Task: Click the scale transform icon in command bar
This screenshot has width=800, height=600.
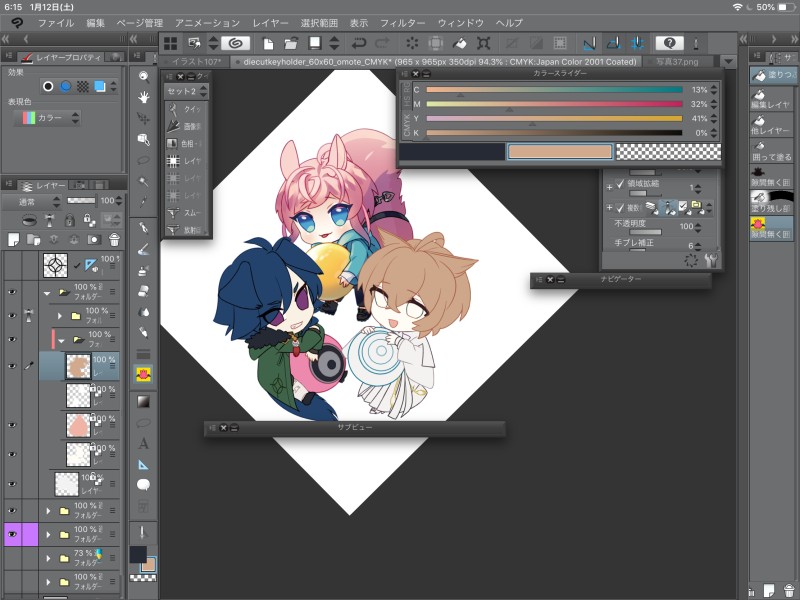Action: 483,43
